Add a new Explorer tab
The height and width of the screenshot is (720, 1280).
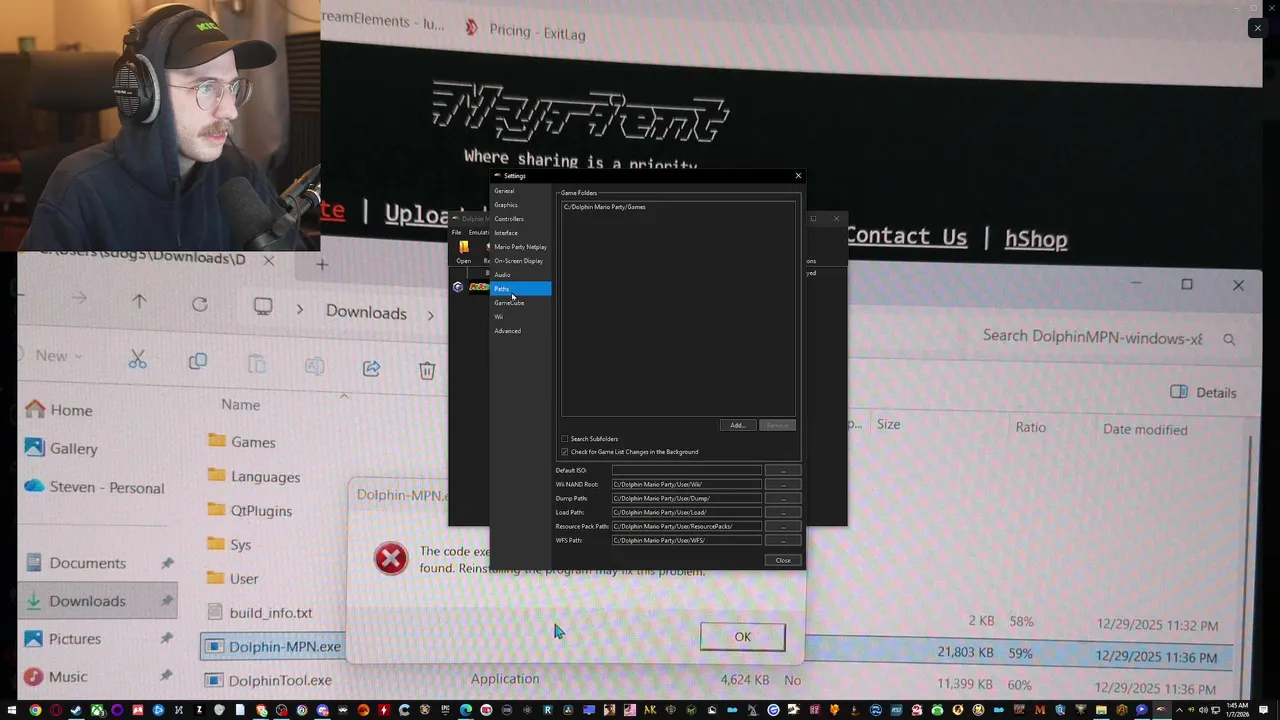coord(322,264)
